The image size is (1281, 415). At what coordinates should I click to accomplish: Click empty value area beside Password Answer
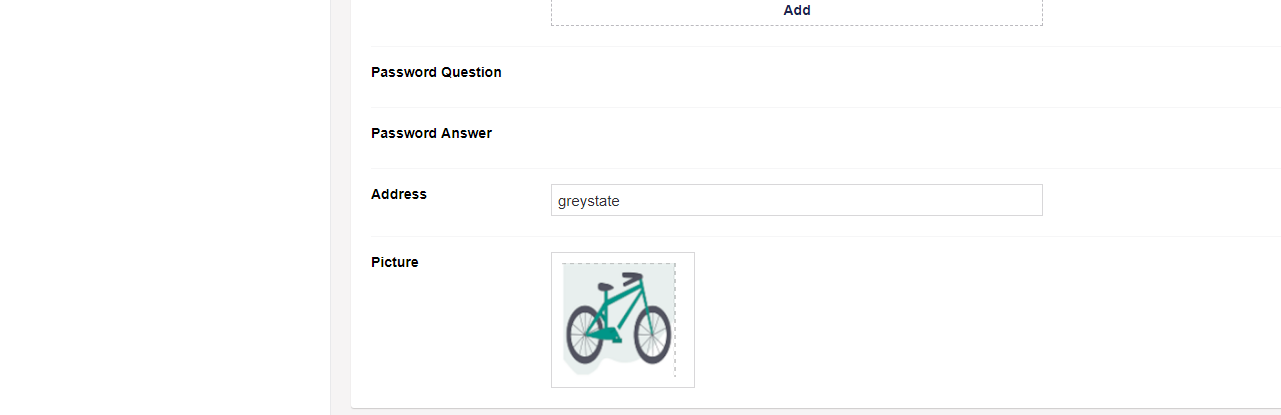(796, 134)
